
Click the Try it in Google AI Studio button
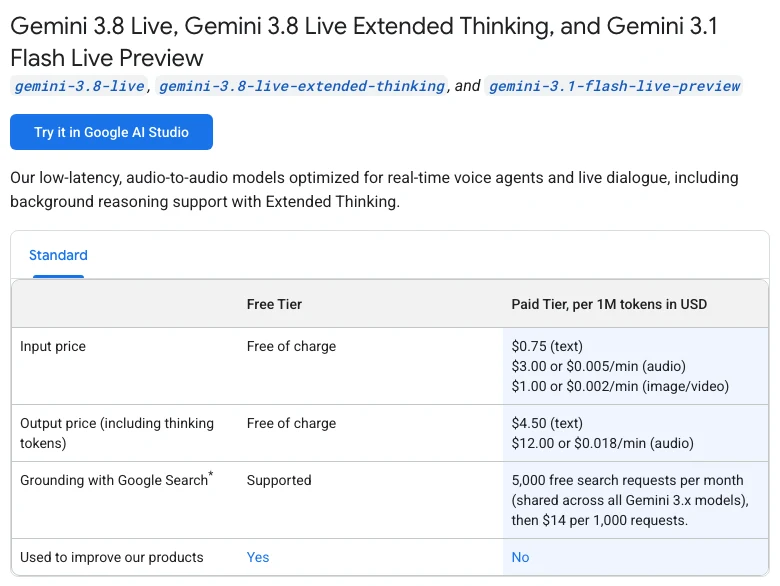(111, 132)
